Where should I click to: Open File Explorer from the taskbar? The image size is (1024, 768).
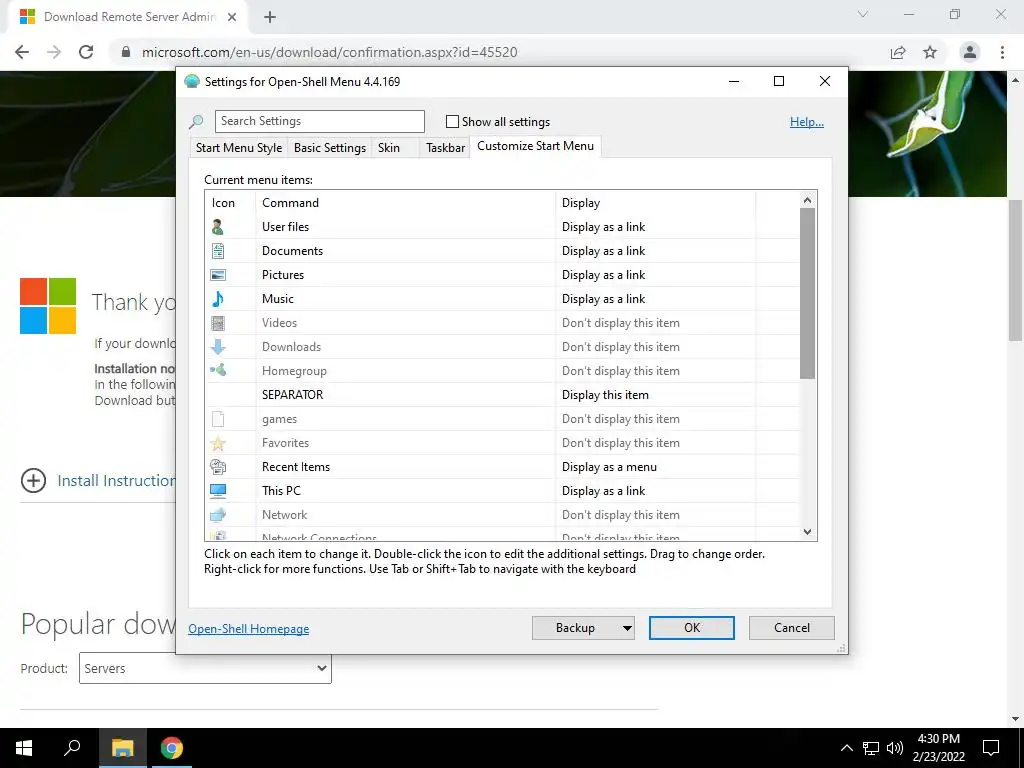pos(122,748)
